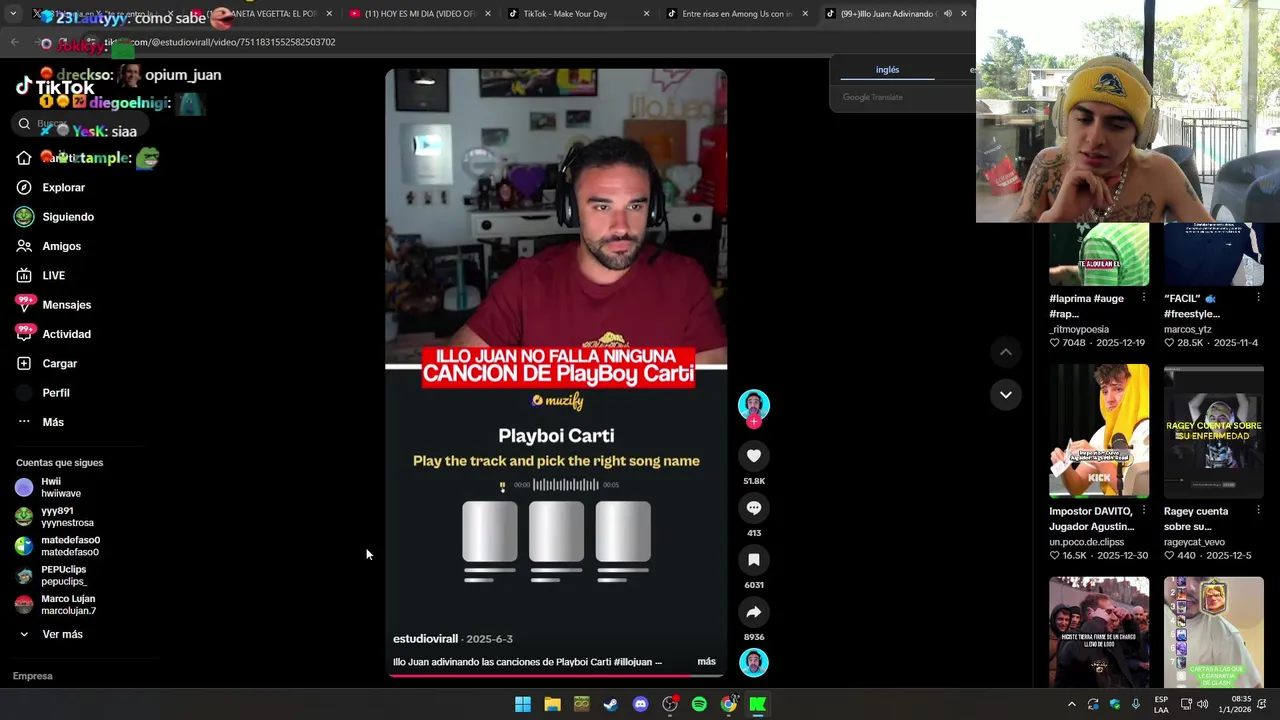The height and width of the screenshot is (720, 1280).
Task: Open options for #laprima video card
Action: tap(1144, 298)
